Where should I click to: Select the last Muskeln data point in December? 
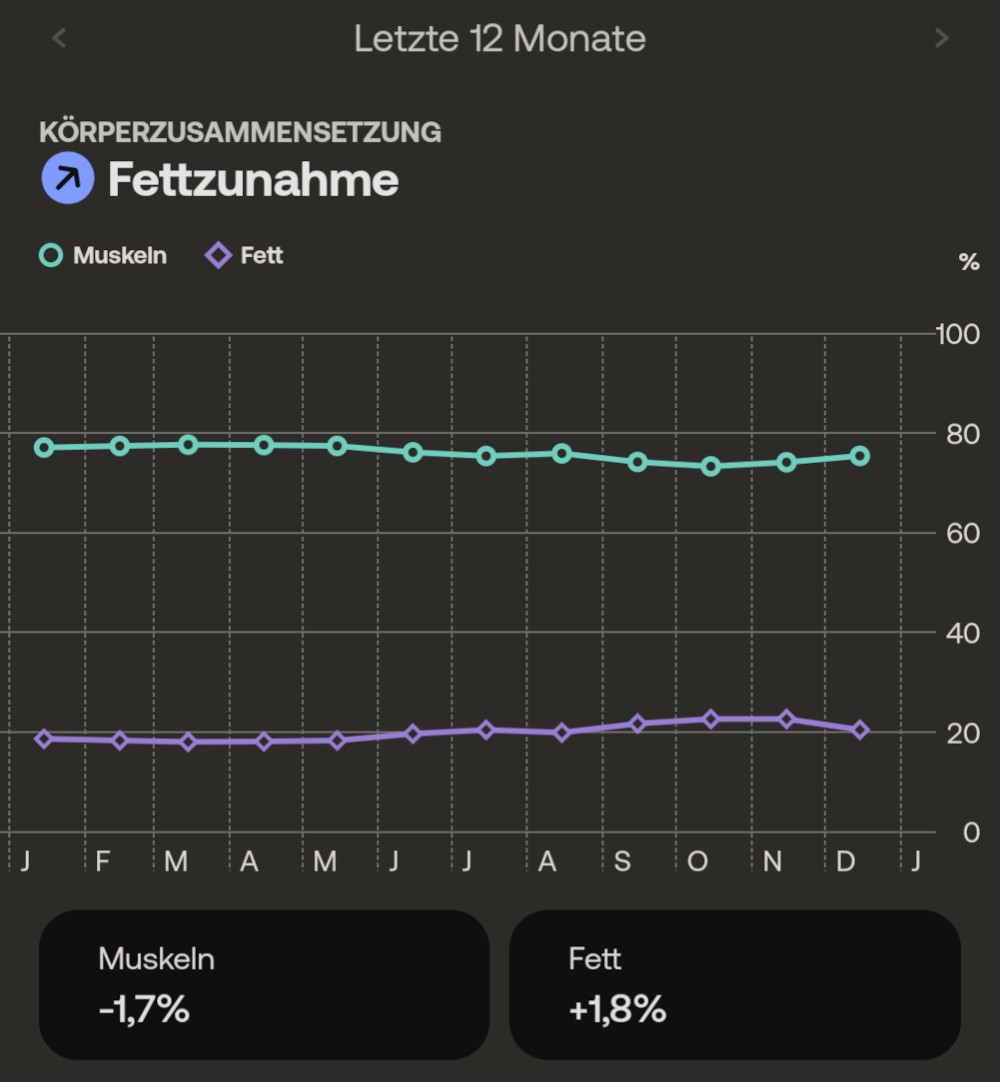(x=860, y=456)
